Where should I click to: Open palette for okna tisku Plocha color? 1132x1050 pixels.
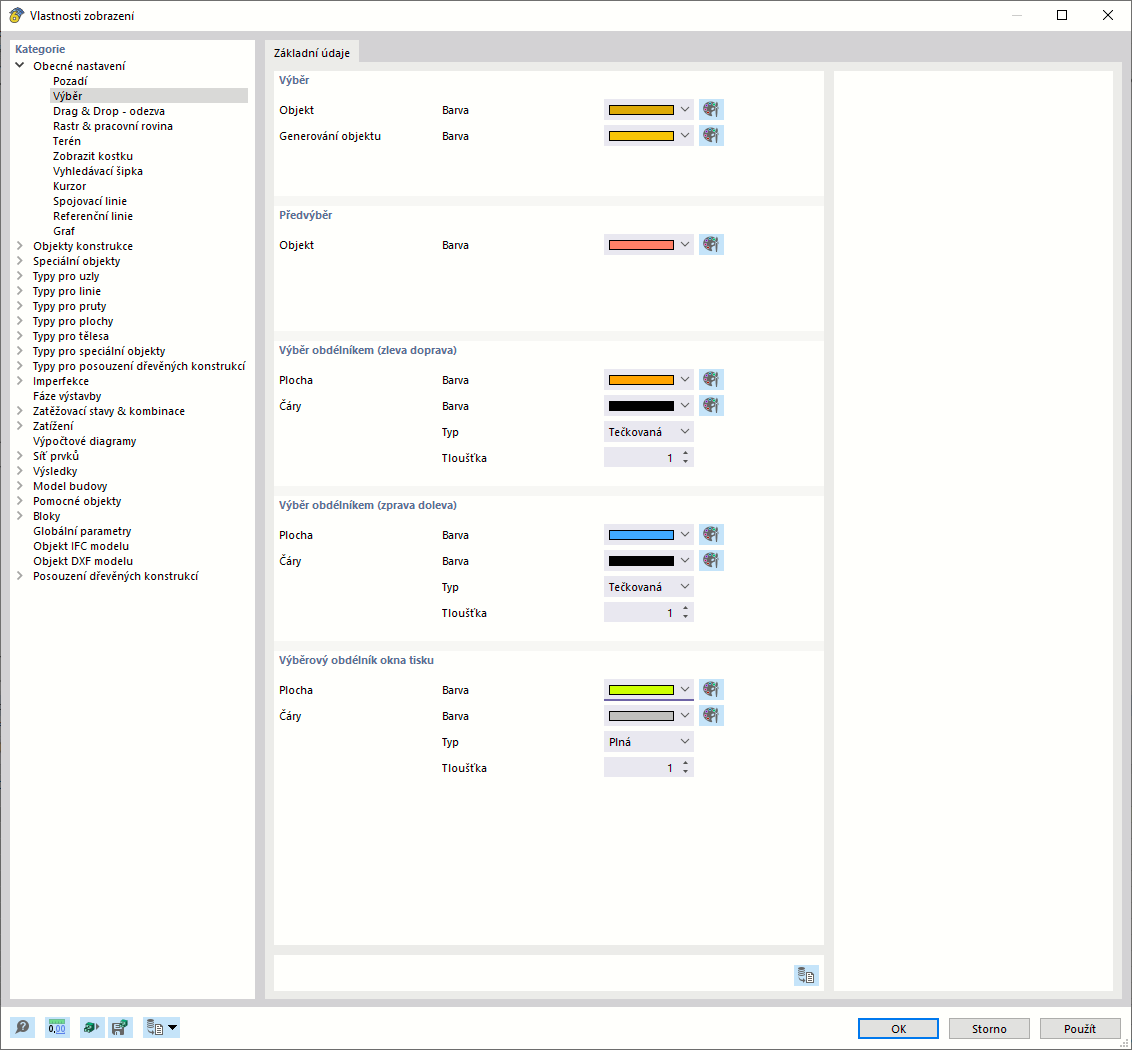pos(711,690)
